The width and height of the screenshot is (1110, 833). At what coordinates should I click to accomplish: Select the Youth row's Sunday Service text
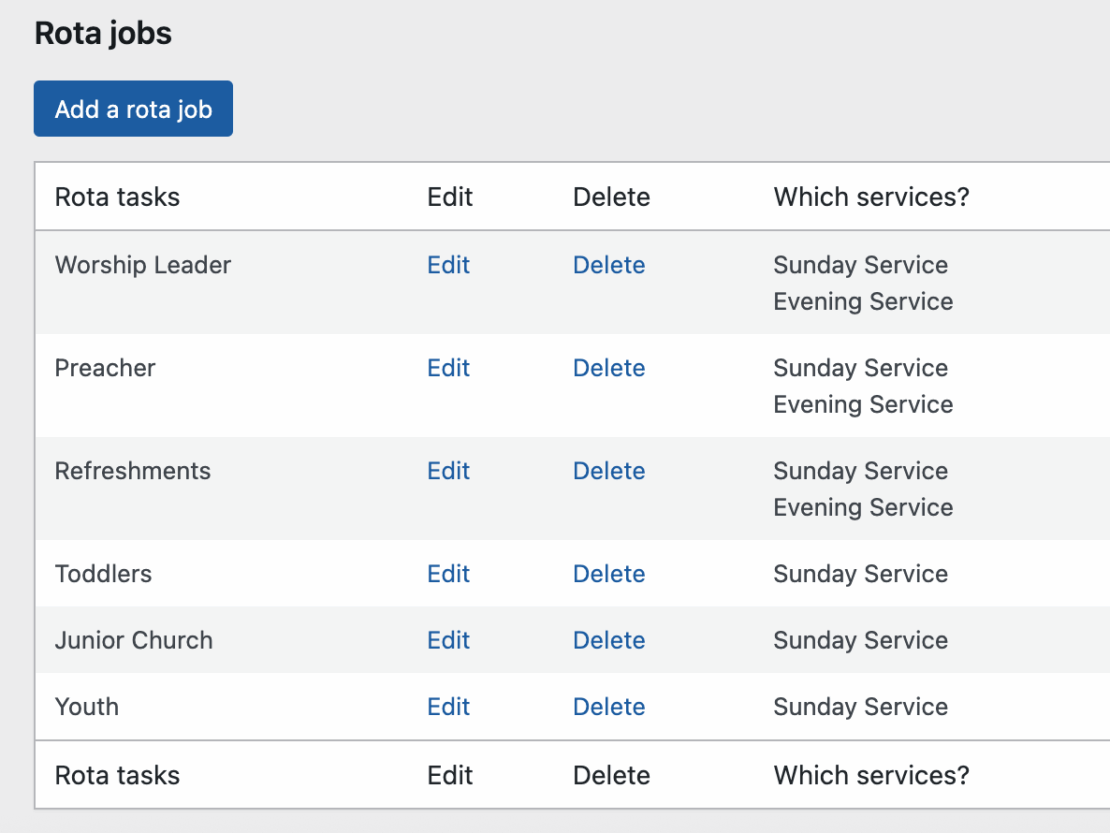(x=860, y=707)
